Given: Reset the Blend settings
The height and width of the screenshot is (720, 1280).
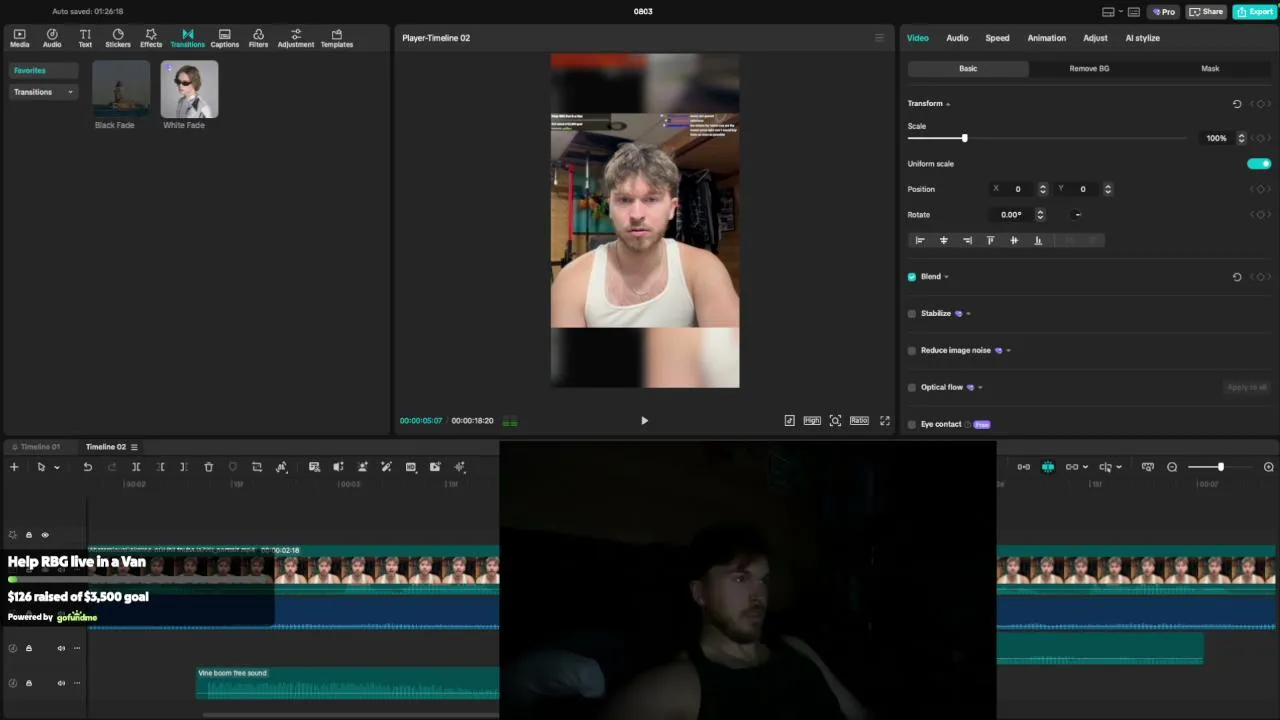Looking at the screenshot, I should point(1237,277).
